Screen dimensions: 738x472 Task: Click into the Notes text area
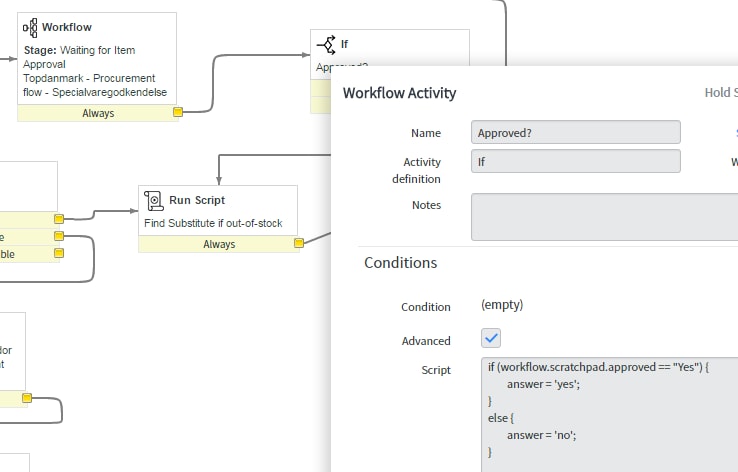tap(605, 217)
